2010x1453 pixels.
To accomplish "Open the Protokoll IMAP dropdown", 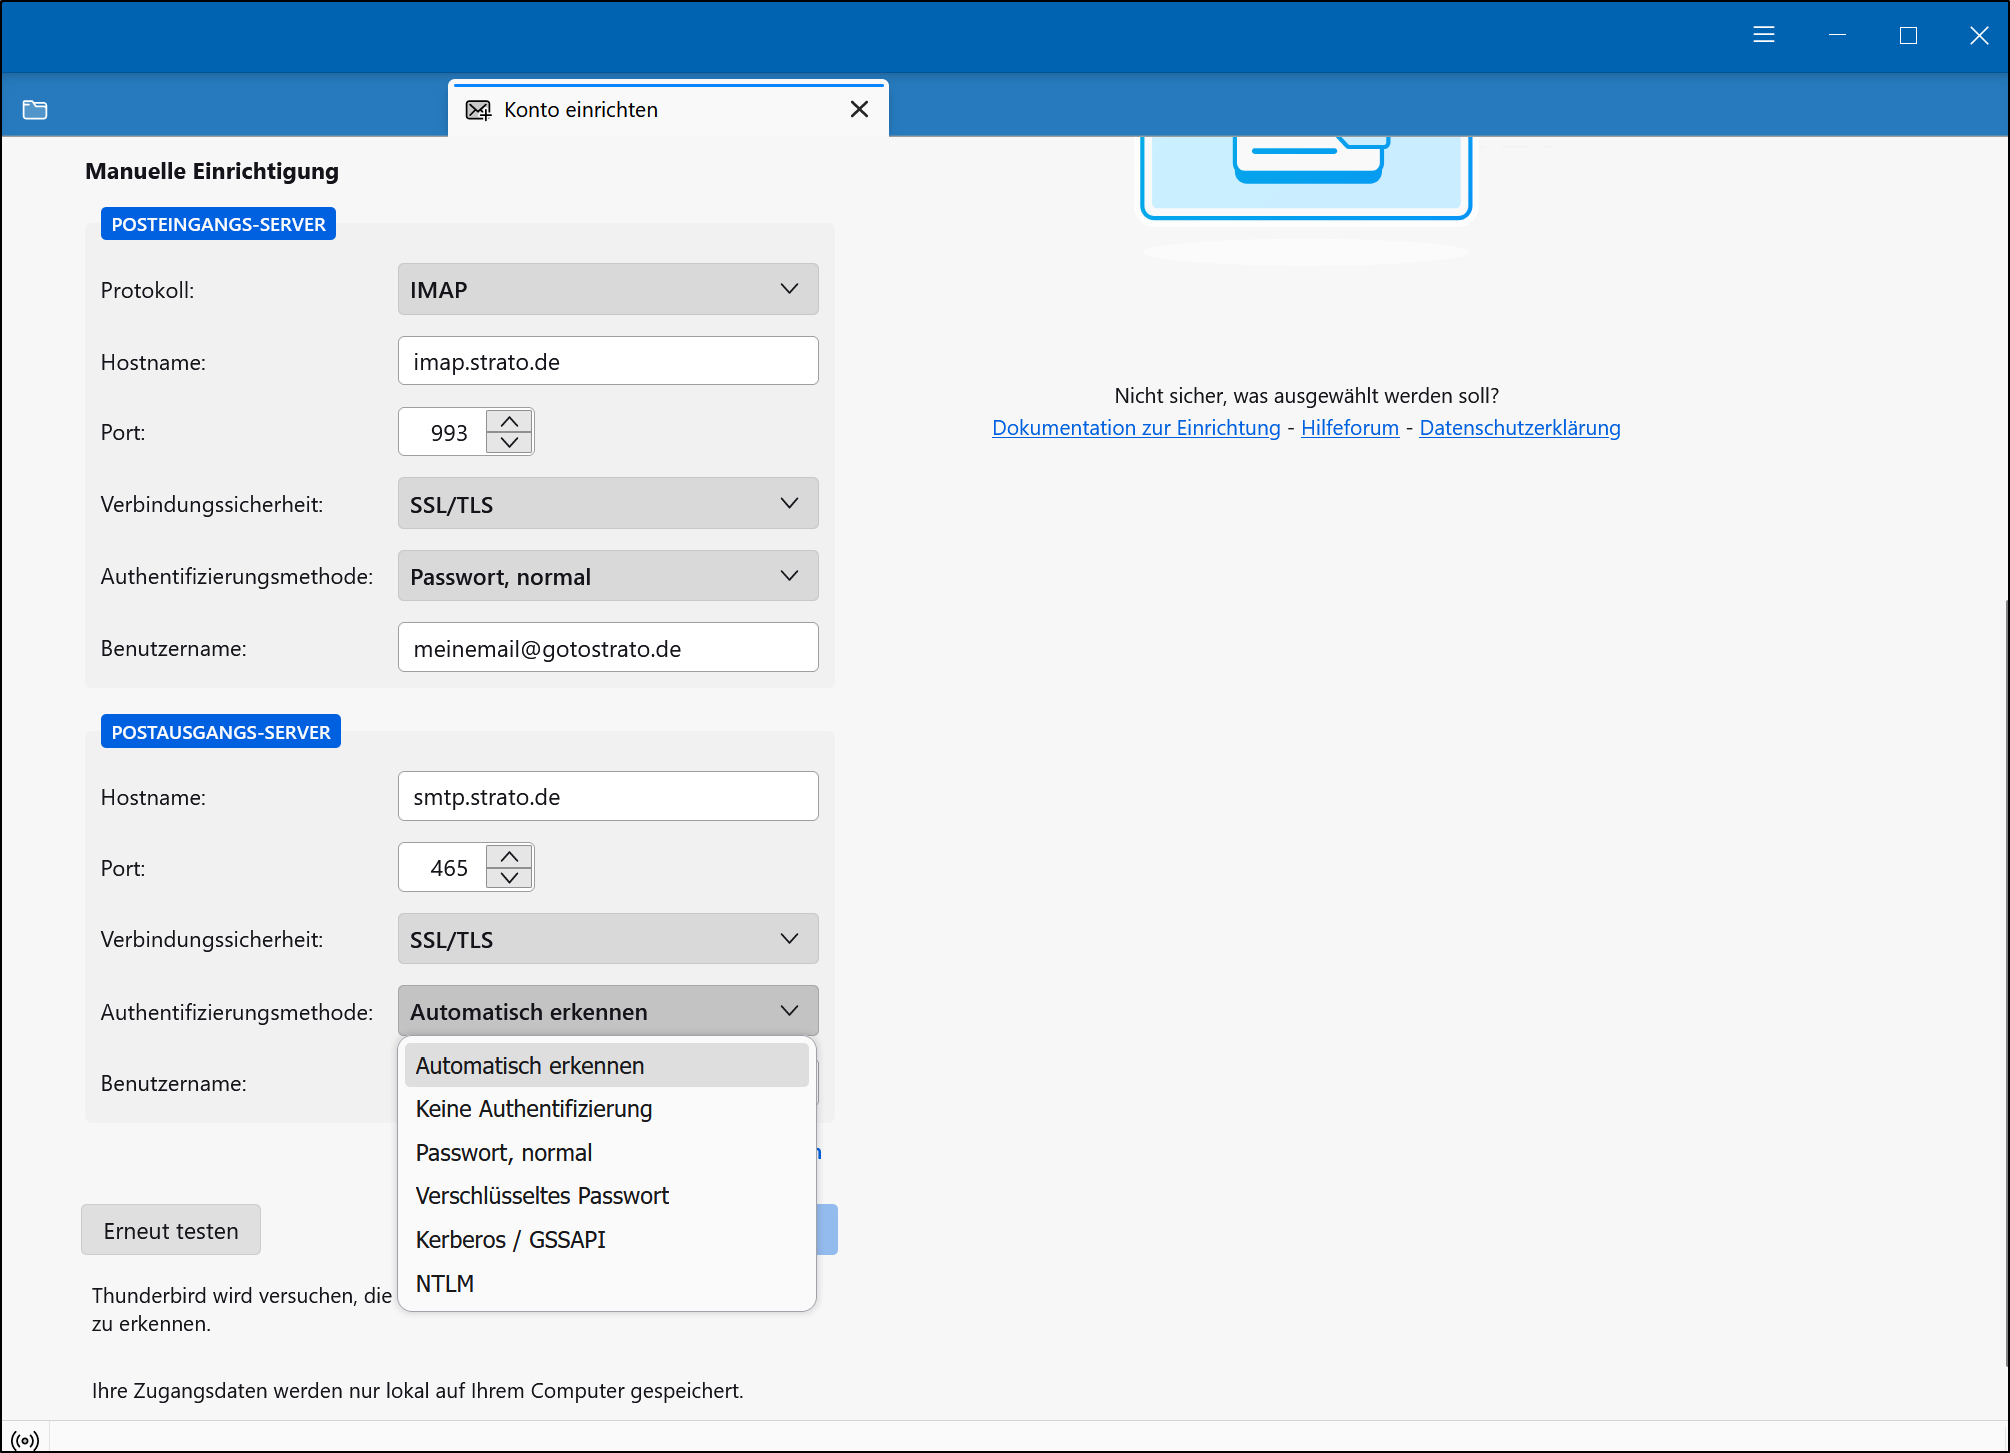I will click(607, 289).
